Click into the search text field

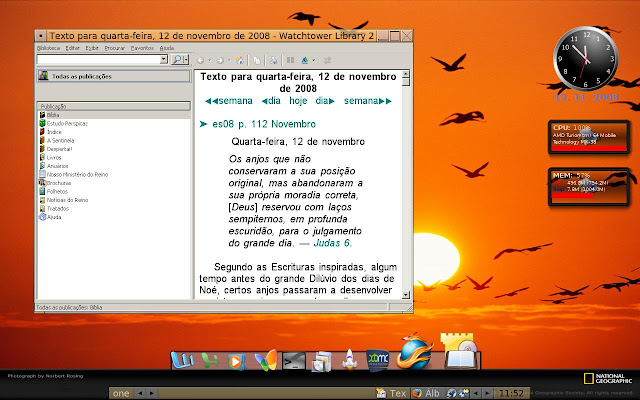[98, 60]
